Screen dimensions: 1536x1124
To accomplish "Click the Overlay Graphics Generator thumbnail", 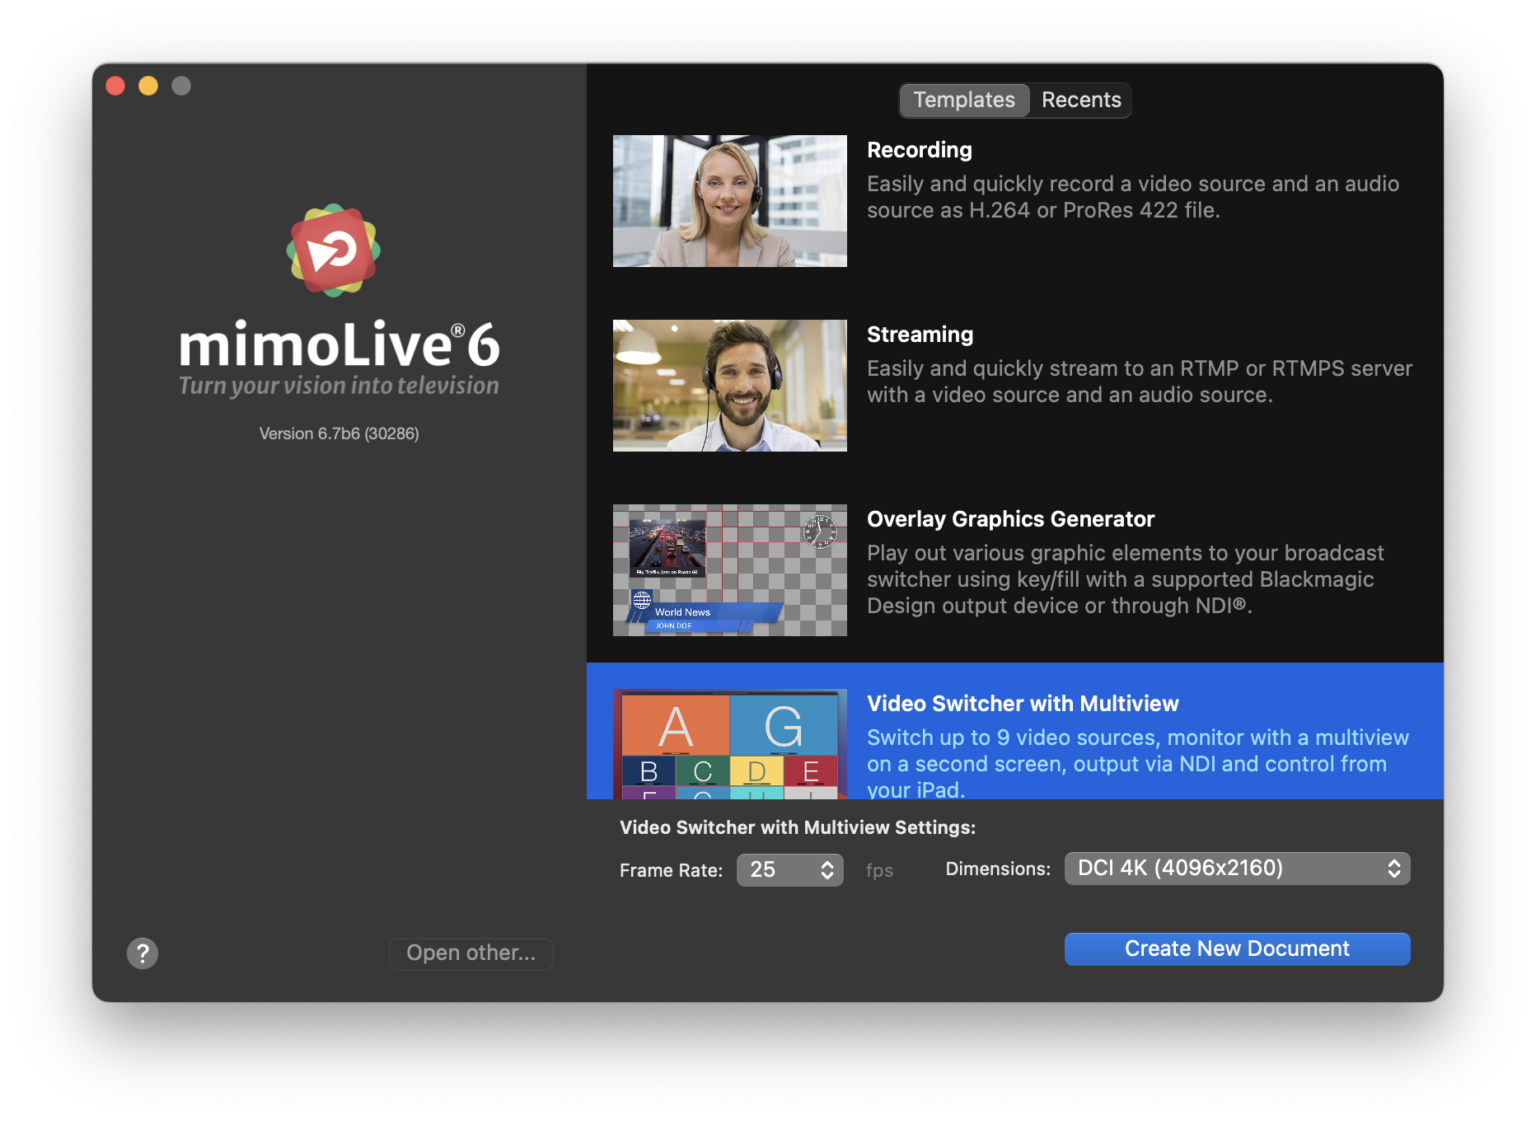I will pos(729,570).
